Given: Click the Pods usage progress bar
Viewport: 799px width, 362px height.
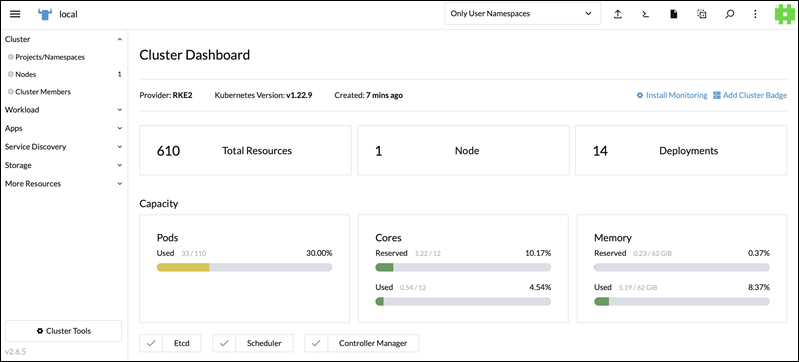Looking at the screenshot, I should (244, 267).
